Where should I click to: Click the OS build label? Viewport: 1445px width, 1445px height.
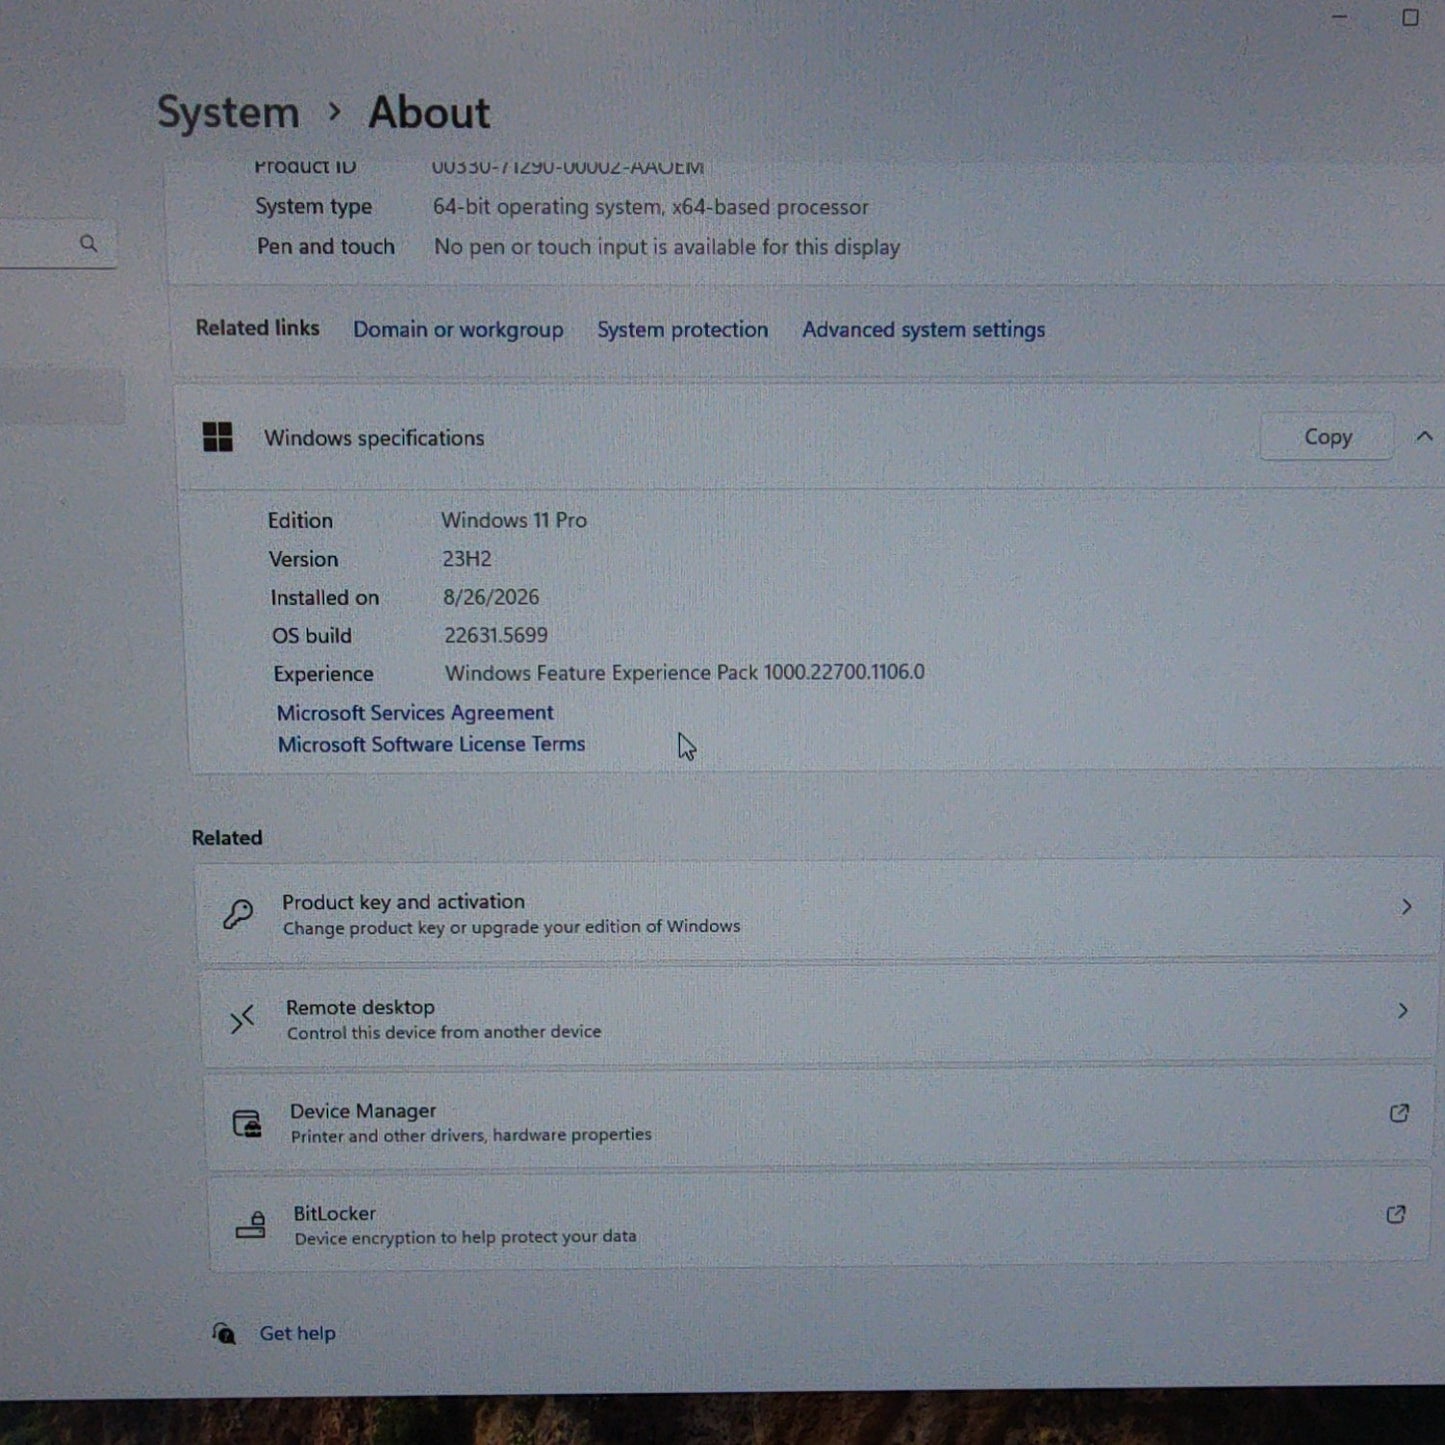click(x=312, y=636)
